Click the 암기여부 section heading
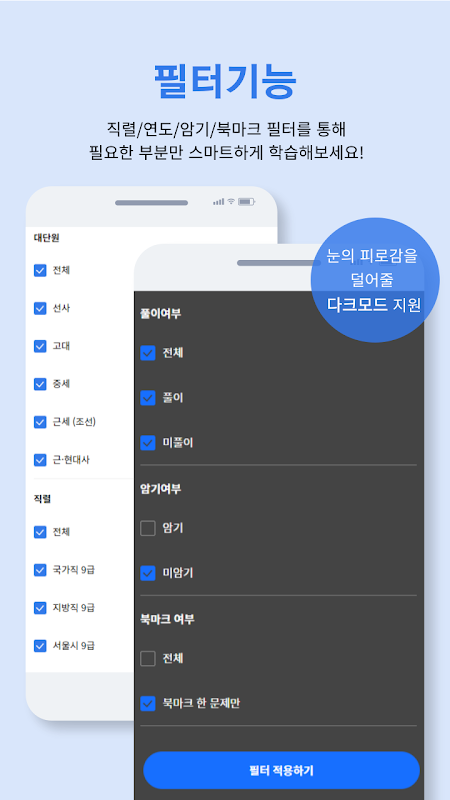Screen dimensions: 450x800 pyautogui.click(x=160, y=489)
